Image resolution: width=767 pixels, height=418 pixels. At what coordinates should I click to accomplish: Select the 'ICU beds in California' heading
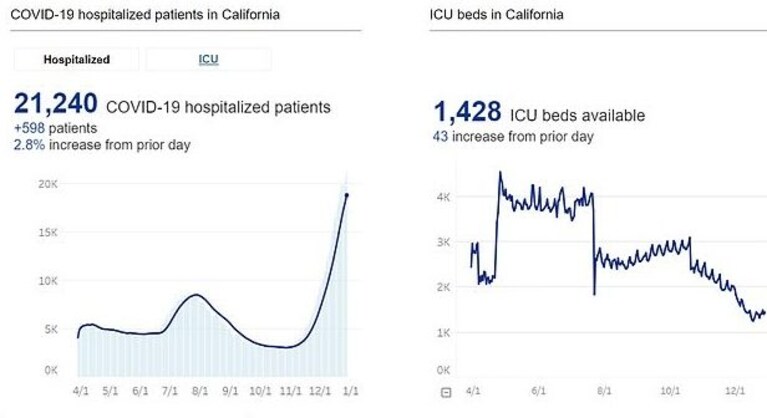(x=496, y=15)
